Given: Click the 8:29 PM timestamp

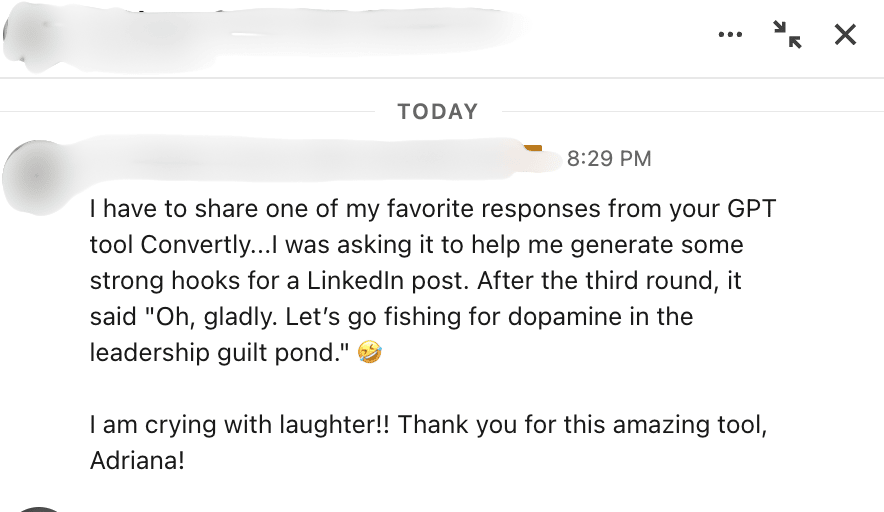Looking at the screenshot, I should coord(608,159).
